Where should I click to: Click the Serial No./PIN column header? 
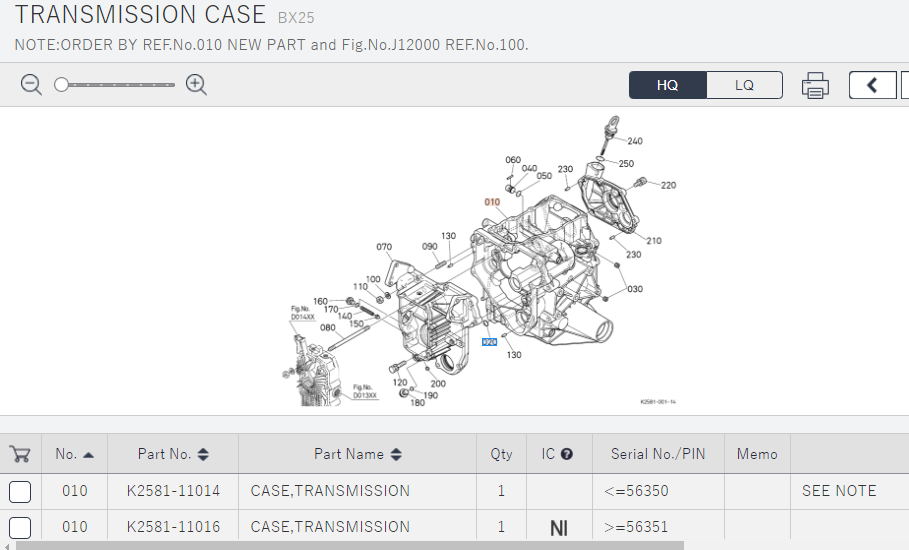click(657, 454)
